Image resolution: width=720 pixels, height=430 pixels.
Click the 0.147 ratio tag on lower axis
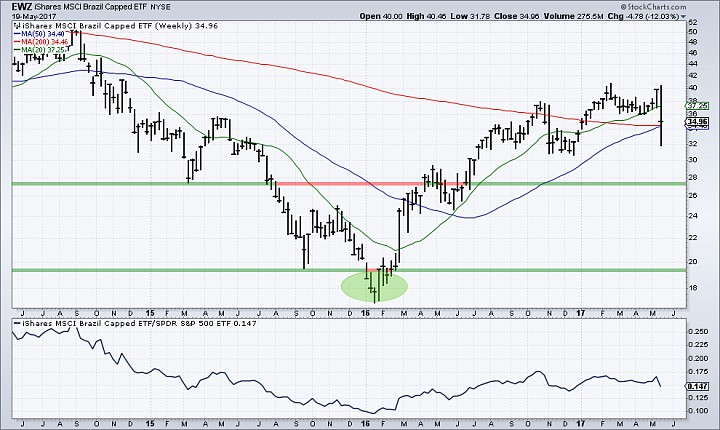[x=698, y=386]
